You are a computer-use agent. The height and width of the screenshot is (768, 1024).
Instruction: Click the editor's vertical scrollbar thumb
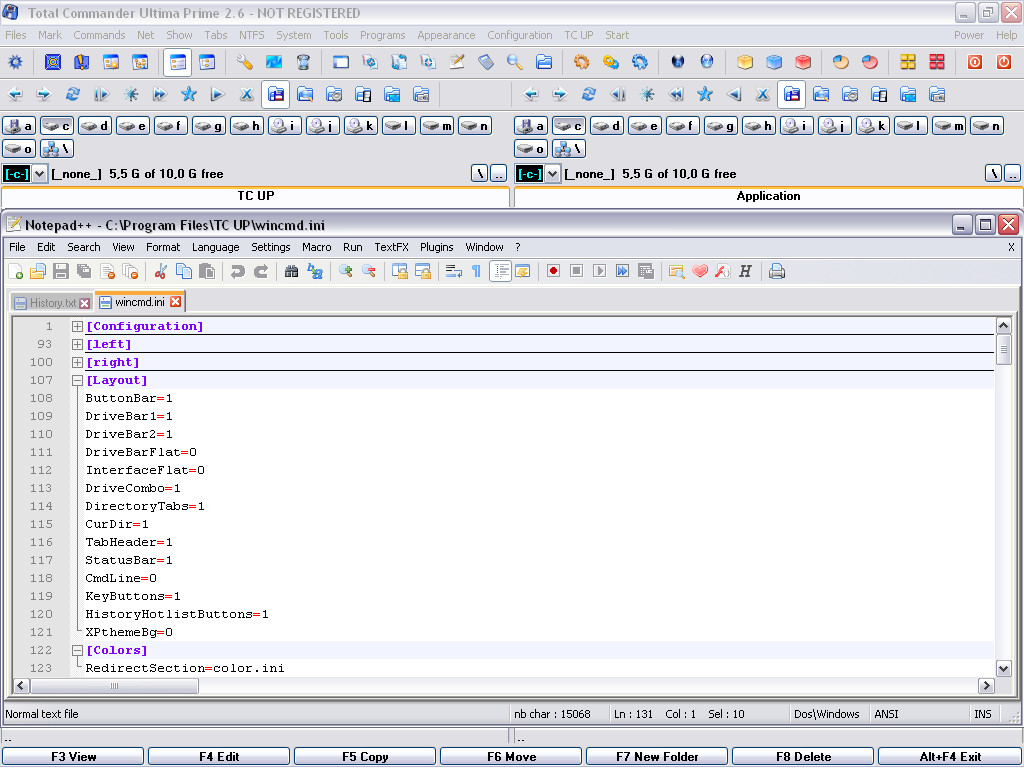(x=1003, y=349)
